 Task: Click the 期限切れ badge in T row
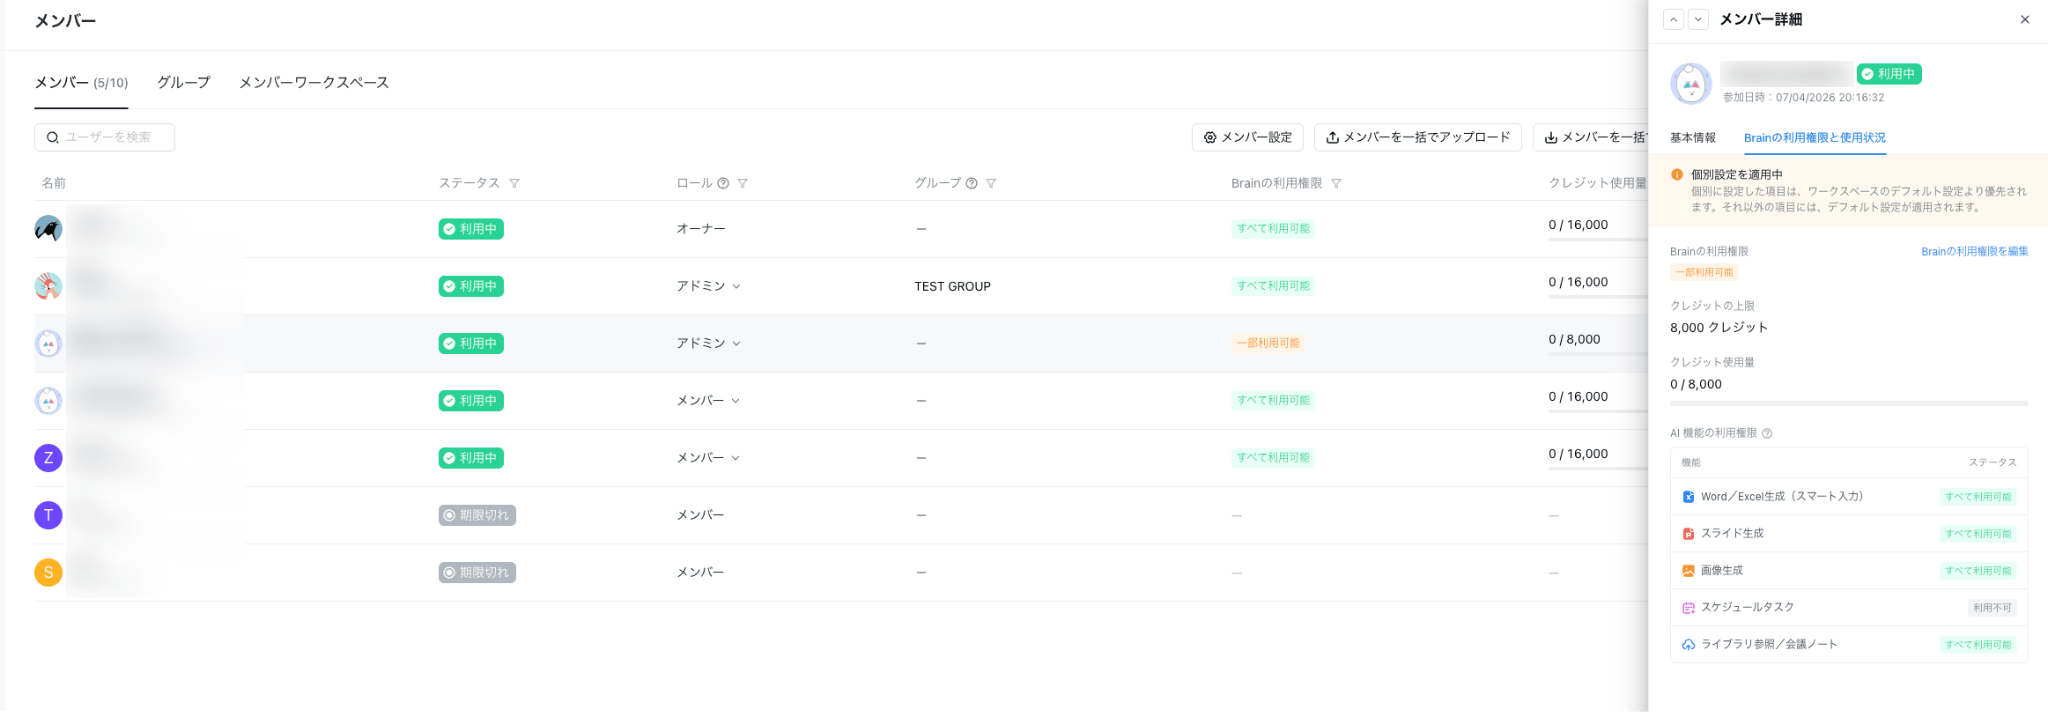[x=477, y=515]
